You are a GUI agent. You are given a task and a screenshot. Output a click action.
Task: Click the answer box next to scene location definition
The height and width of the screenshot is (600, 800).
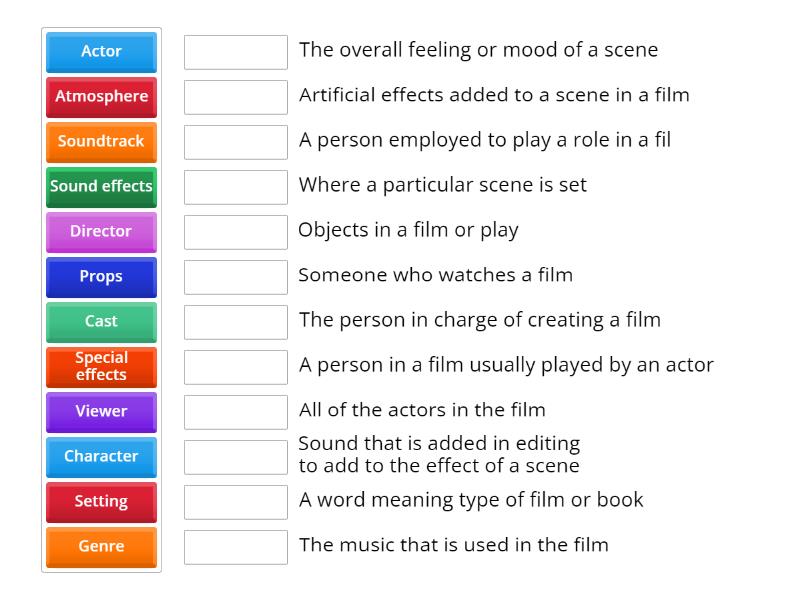(235, 187)
